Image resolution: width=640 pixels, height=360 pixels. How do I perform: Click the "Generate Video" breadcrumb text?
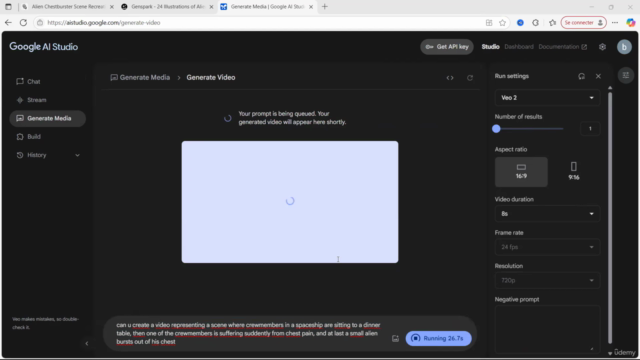(x=211, y=78)
